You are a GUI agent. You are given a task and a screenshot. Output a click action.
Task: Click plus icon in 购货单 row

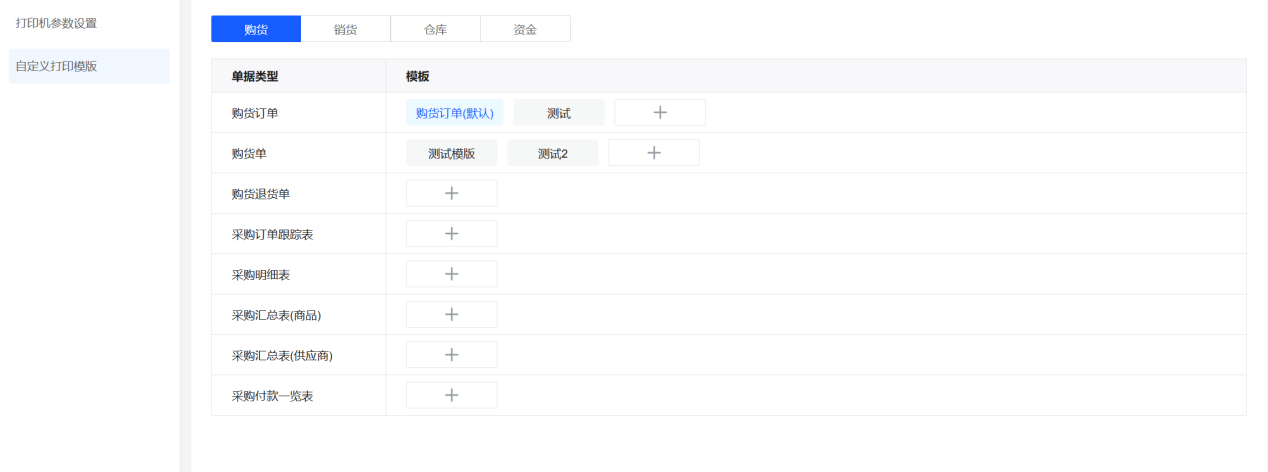654,153
